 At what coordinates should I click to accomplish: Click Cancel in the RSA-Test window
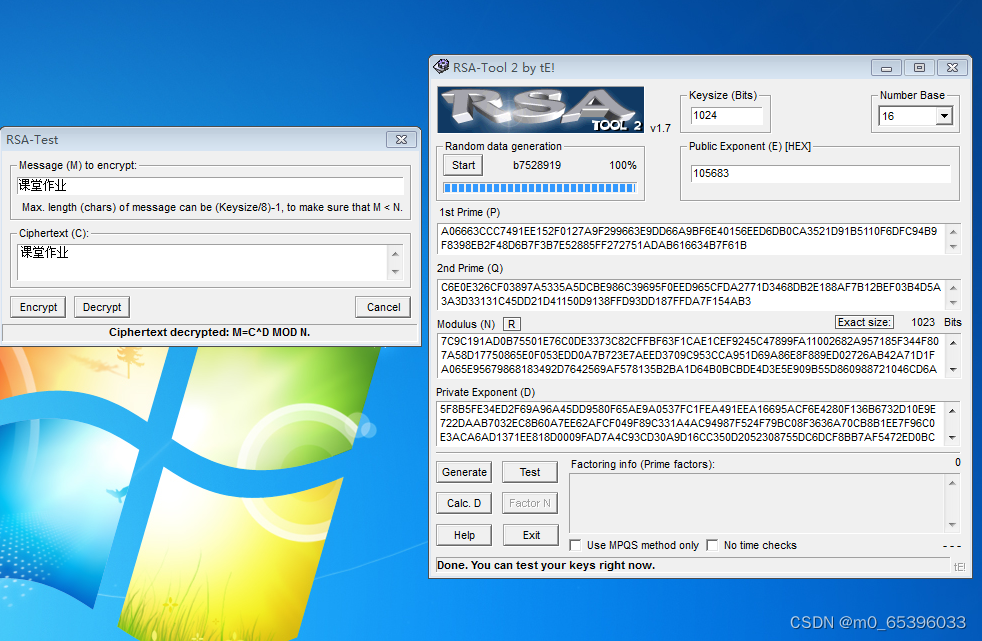coord(383,307)
